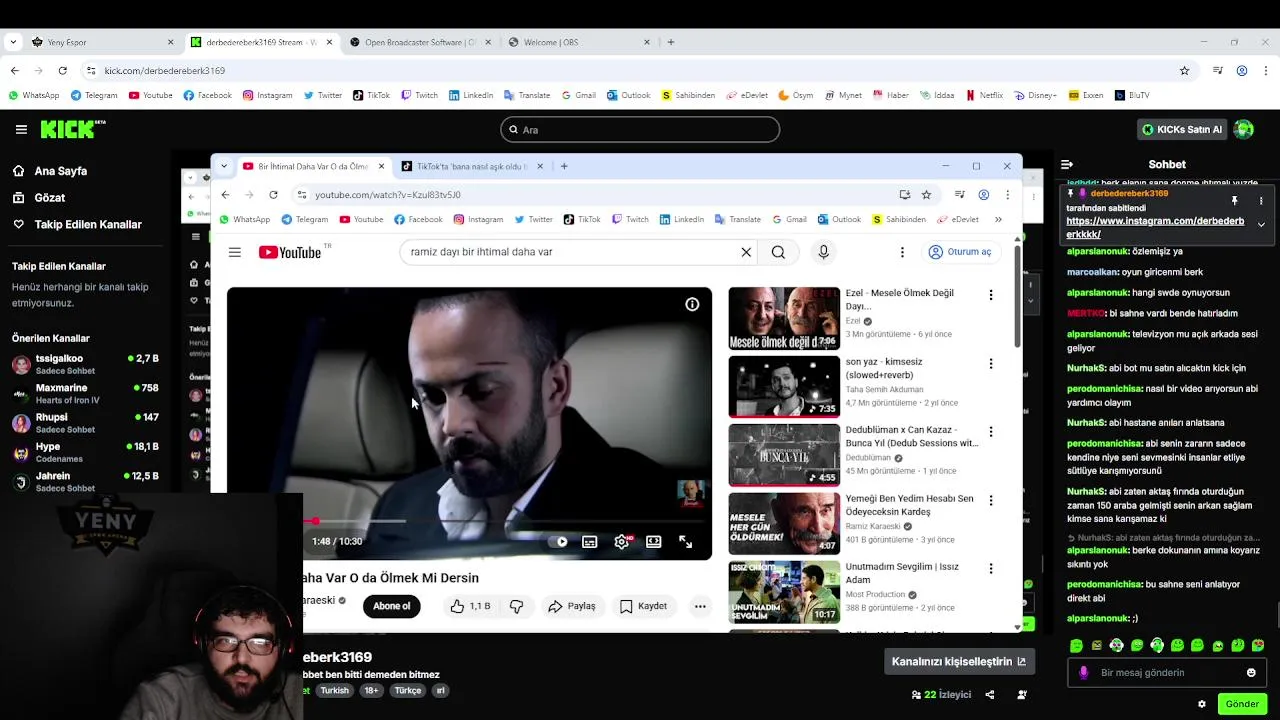Open outer Chrome tab search dropdown
This screenshot has width=1280, height=720.
[x=12, y=42]
